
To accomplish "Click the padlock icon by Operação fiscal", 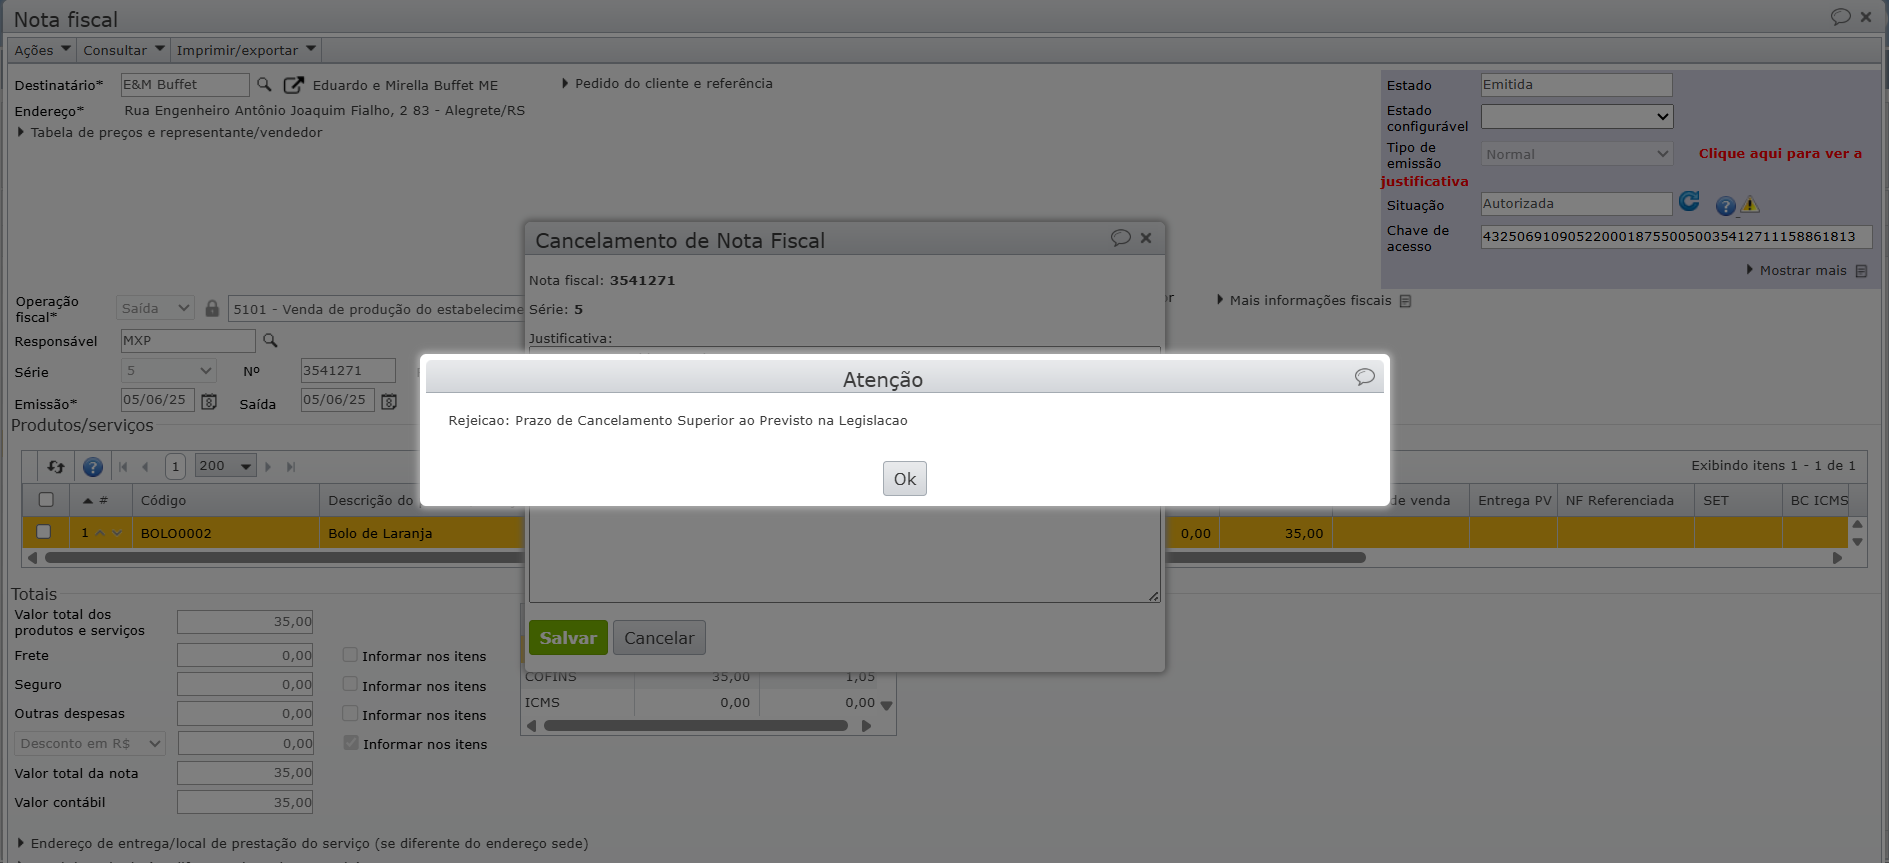I will pos(212,309).
